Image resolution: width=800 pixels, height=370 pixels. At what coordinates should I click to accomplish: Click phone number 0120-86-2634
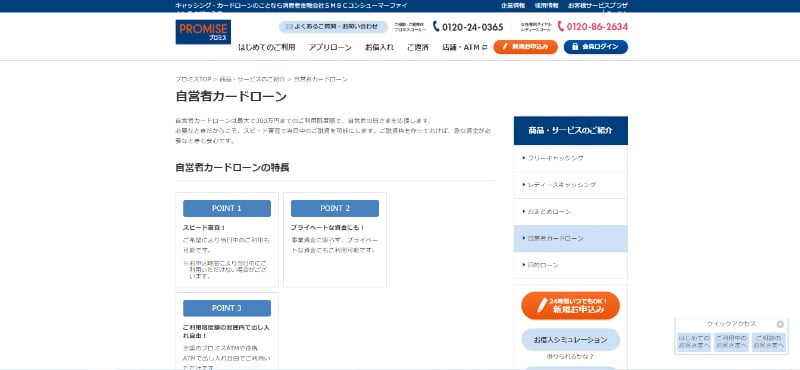[597, 27]
